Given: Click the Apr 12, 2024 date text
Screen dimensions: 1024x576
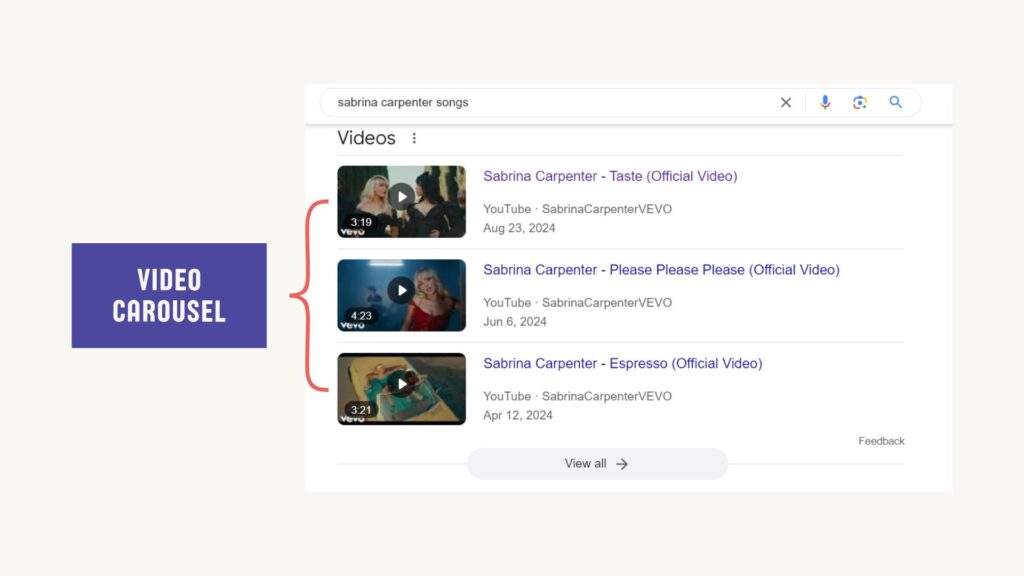Looking at the screenshot, I should 518,415.
